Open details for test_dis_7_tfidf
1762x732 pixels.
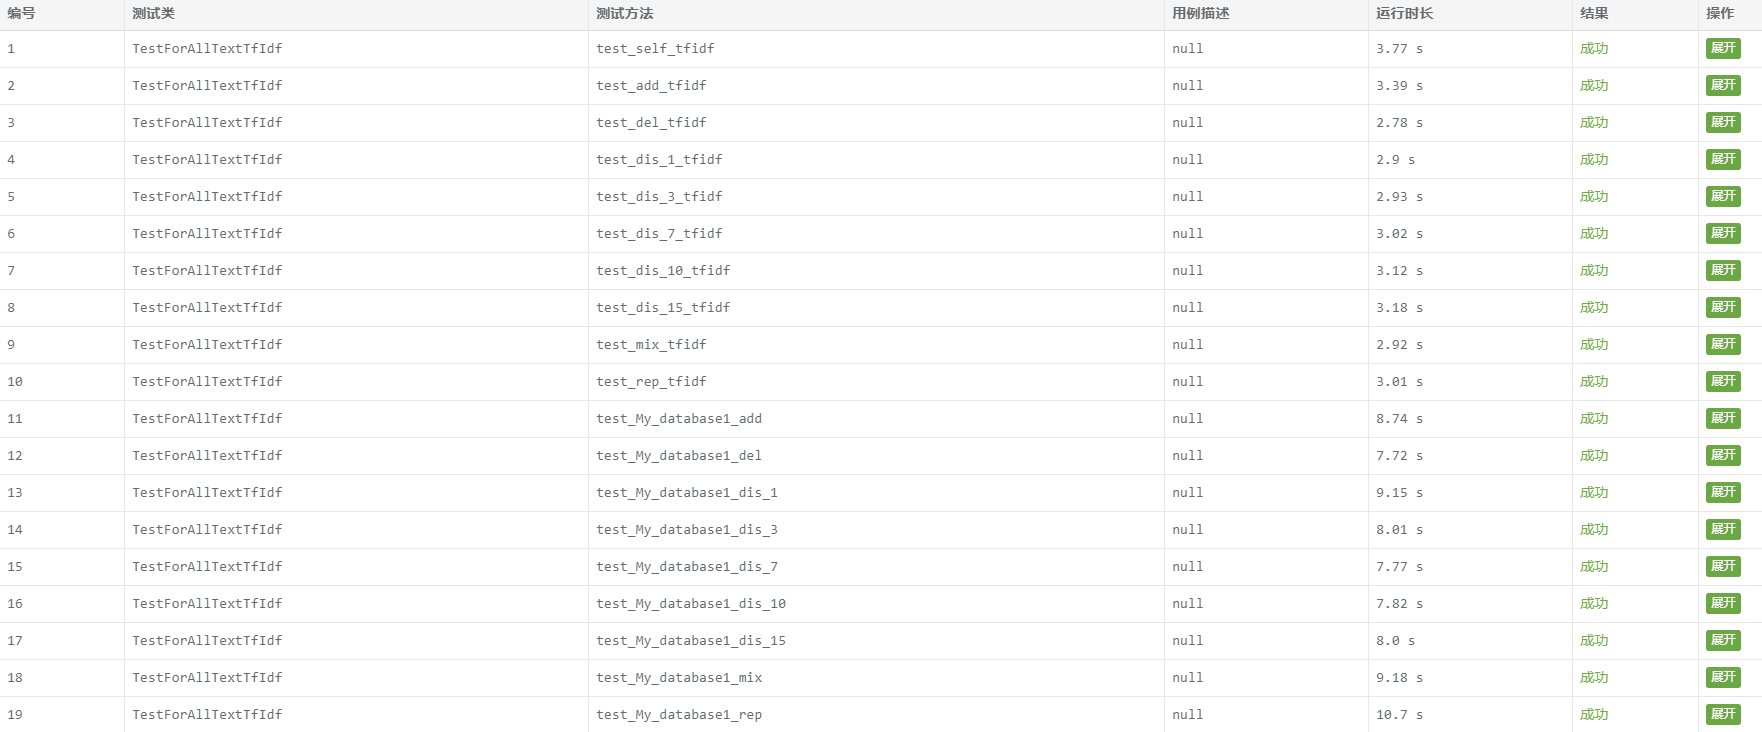[1722, 233]
